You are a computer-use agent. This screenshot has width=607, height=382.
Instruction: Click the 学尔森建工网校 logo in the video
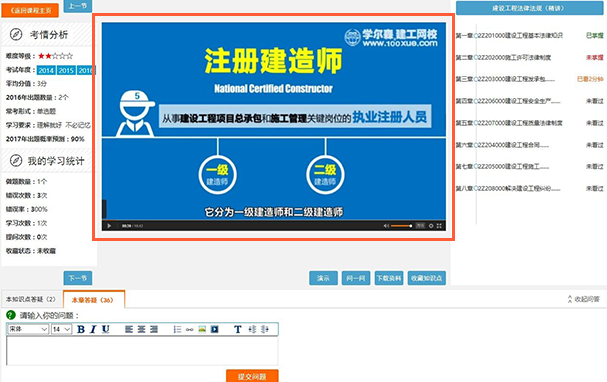point(391,38)
